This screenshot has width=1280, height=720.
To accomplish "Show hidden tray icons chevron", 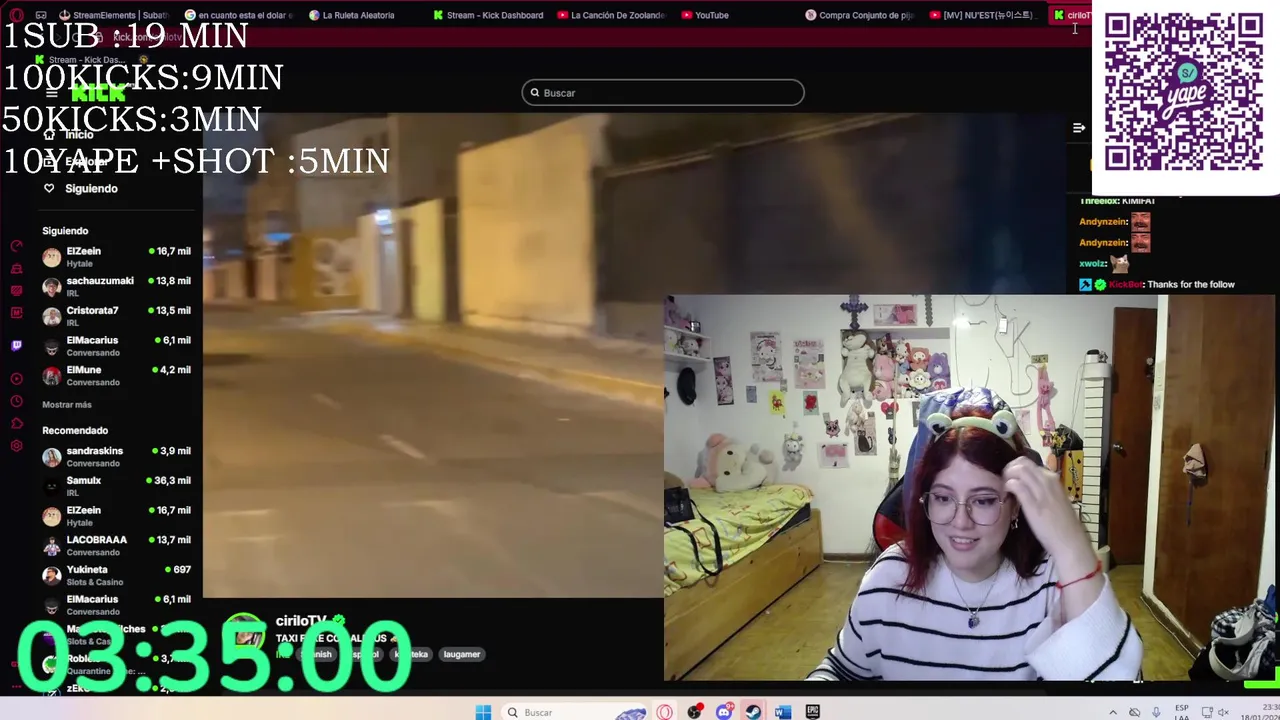I will tap(1112, 712).
